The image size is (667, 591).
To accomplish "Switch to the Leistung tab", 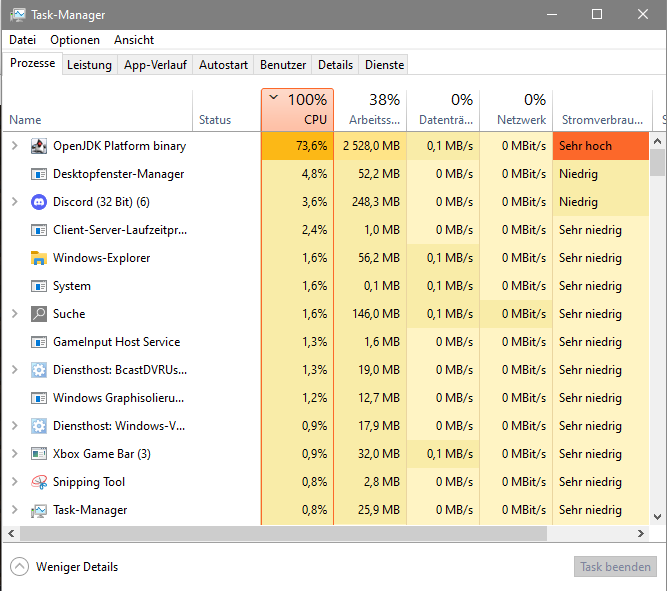I will click(x=89, y=65).
